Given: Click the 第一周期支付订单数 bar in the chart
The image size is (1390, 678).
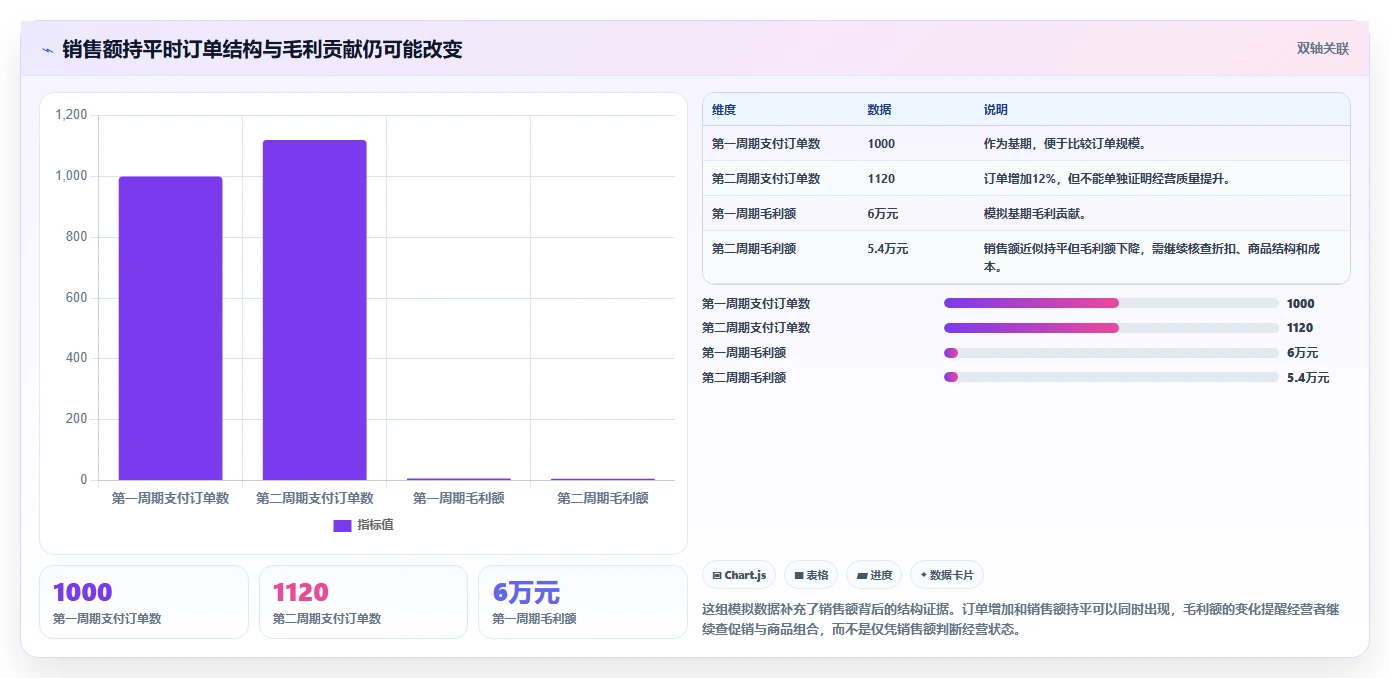Looking at the screenshot, I should (170, 328).
